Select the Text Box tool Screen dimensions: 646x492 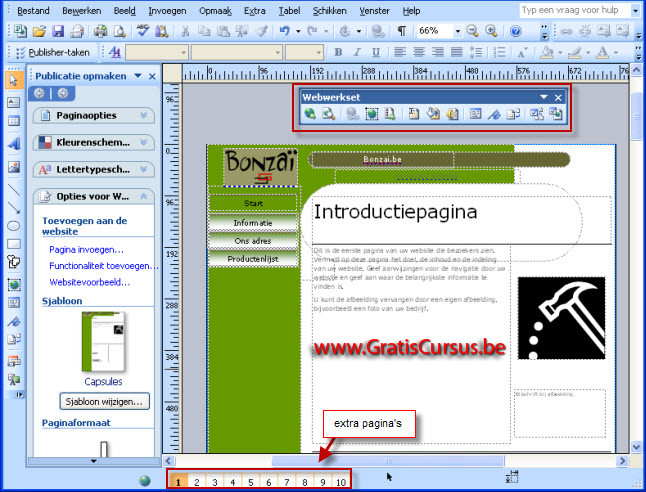click(x=14, y=102)
